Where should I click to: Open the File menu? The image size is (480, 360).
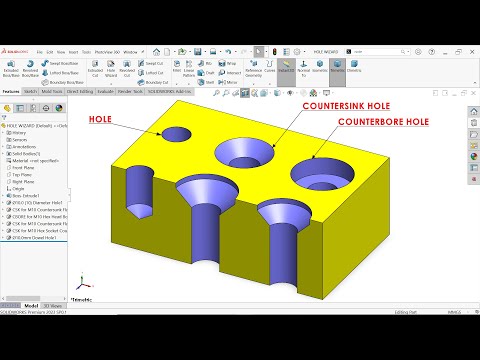(39, 52)
